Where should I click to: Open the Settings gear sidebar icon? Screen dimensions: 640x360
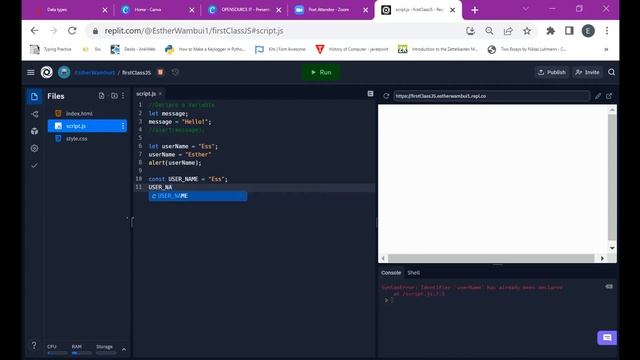(34, 148)
